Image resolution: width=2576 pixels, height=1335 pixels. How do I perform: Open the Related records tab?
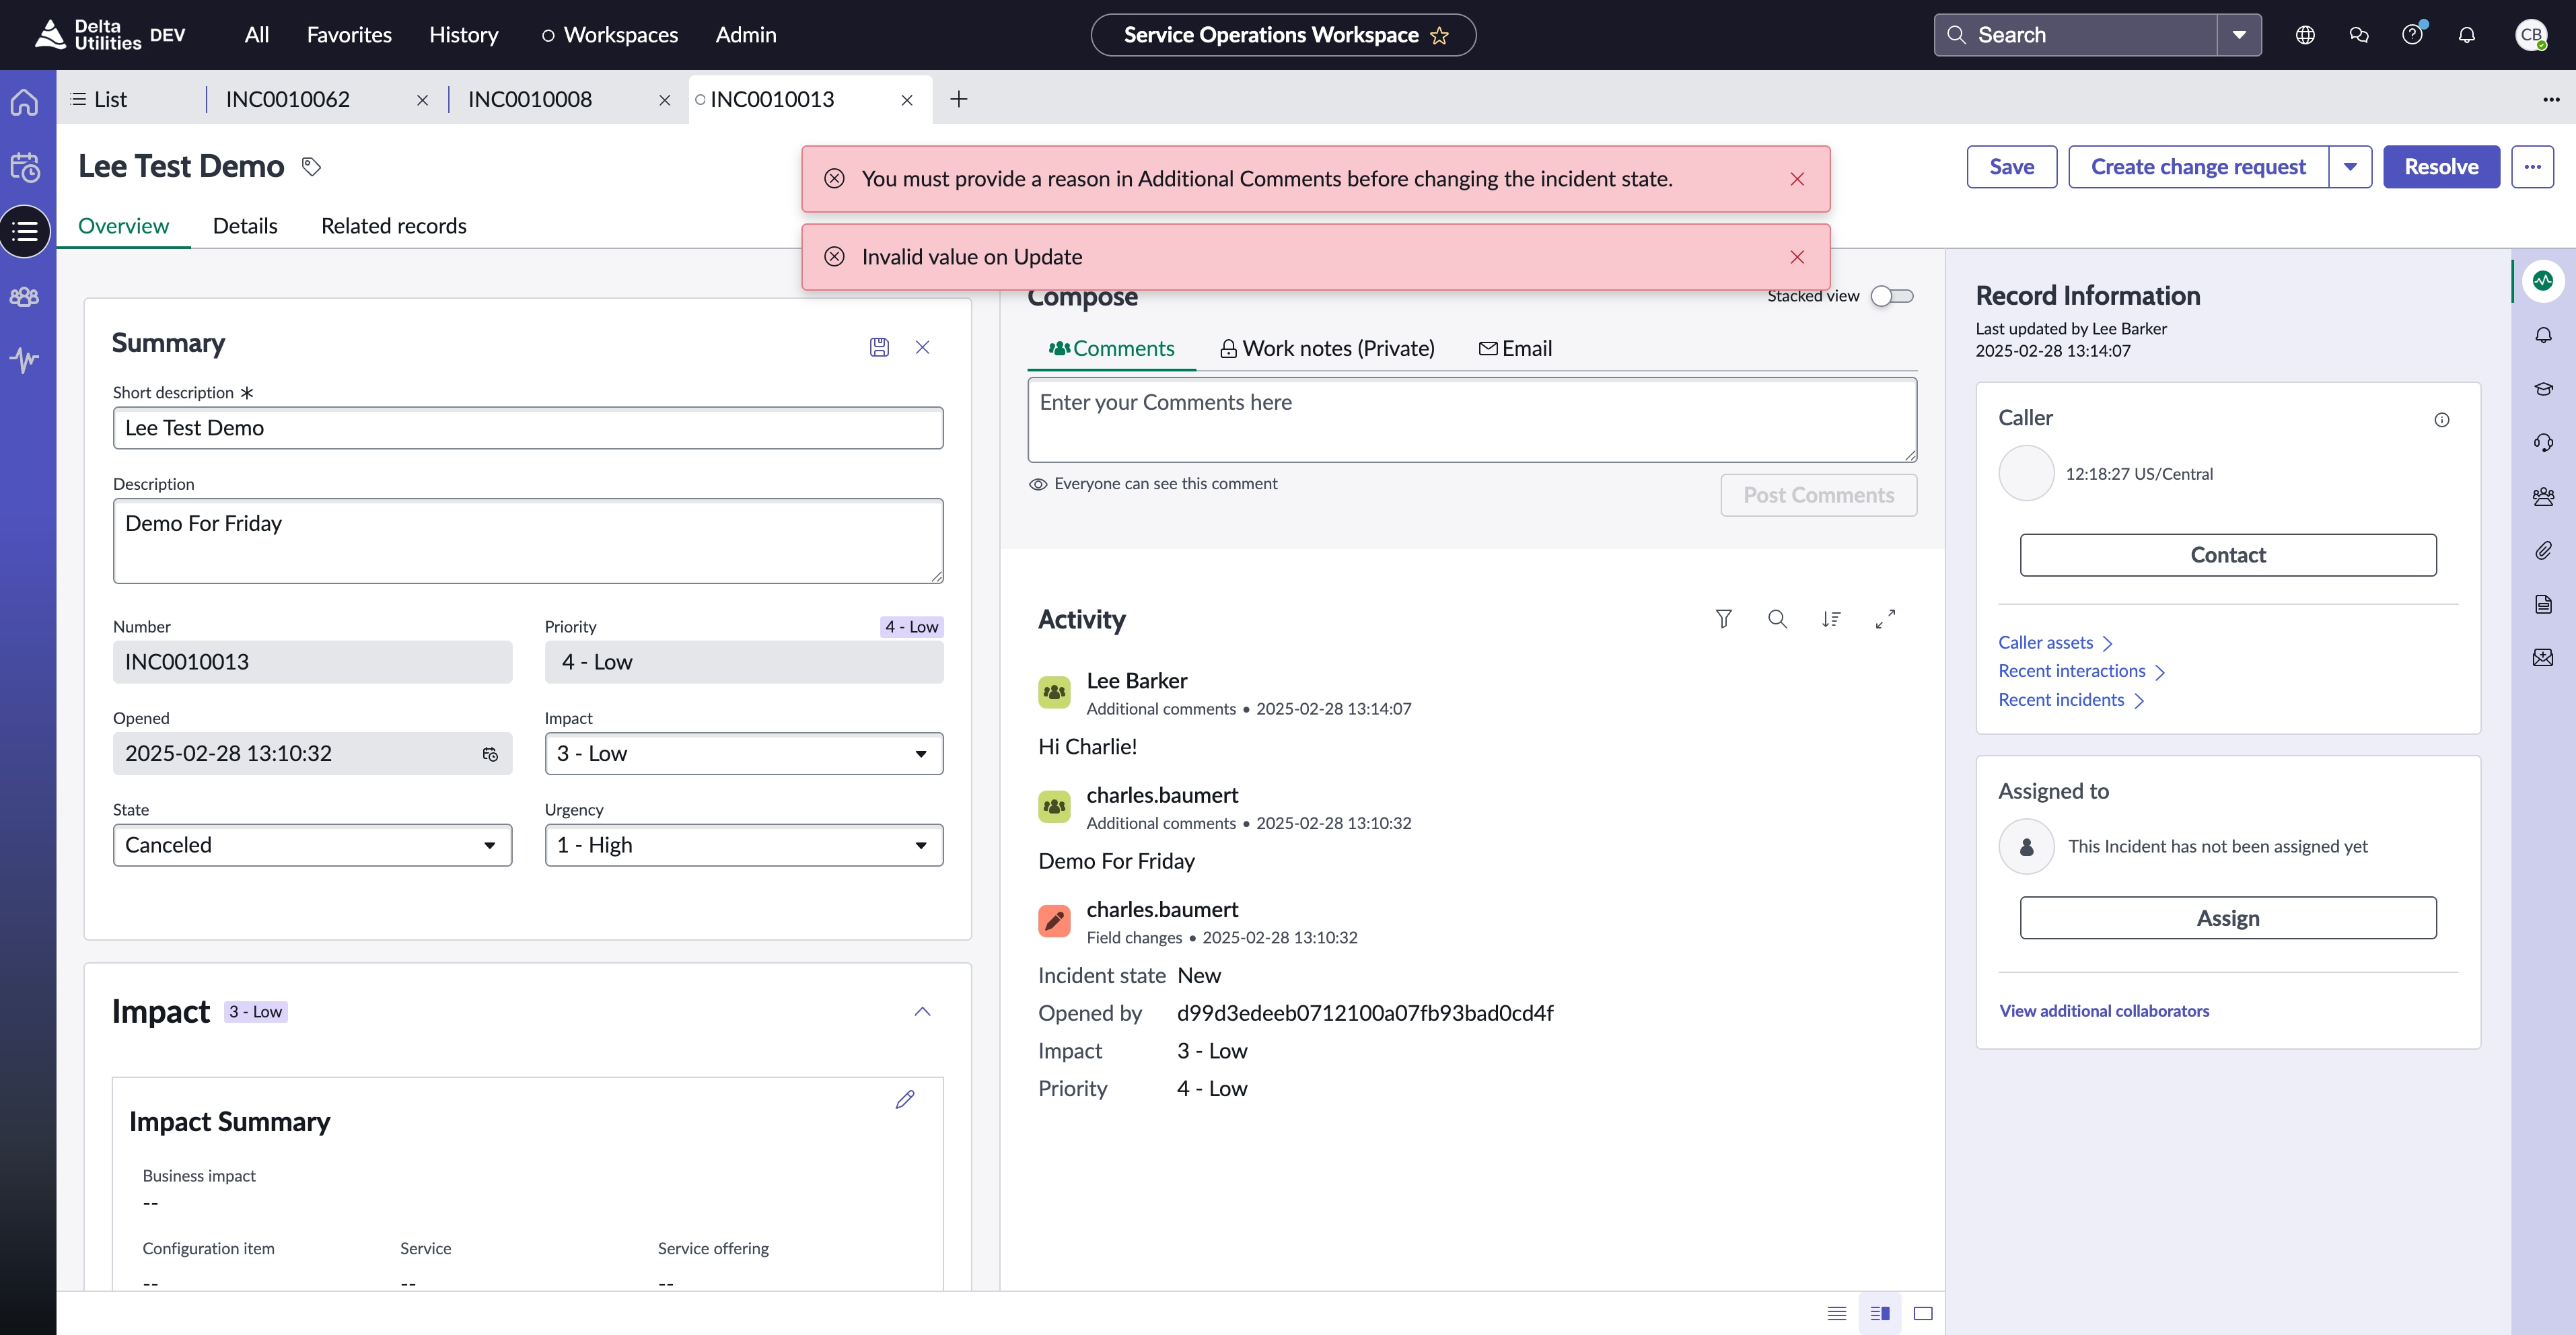pos(393,225)
